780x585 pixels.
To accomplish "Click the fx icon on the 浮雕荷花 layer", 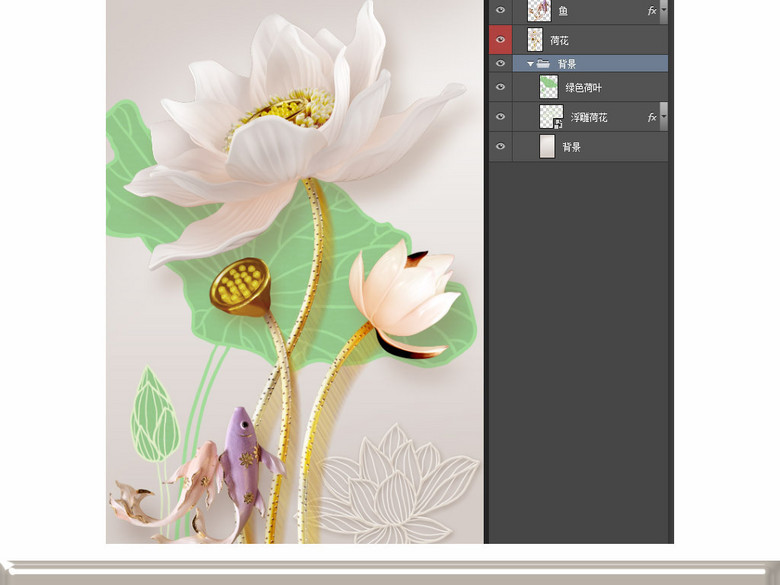I will click(x=652, y=117).
